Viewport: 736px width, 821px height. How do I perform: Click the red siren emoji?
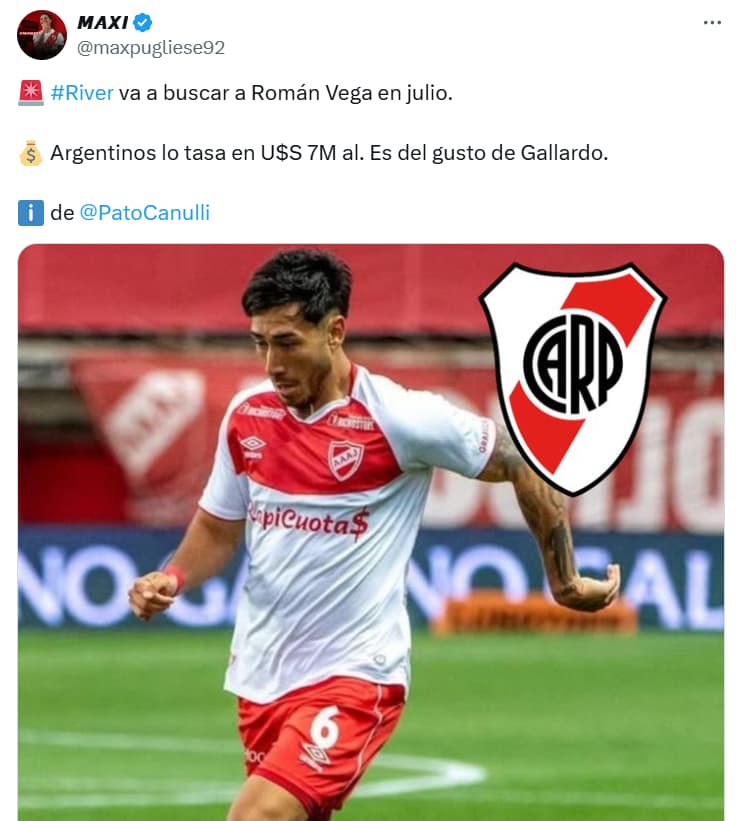31,93
